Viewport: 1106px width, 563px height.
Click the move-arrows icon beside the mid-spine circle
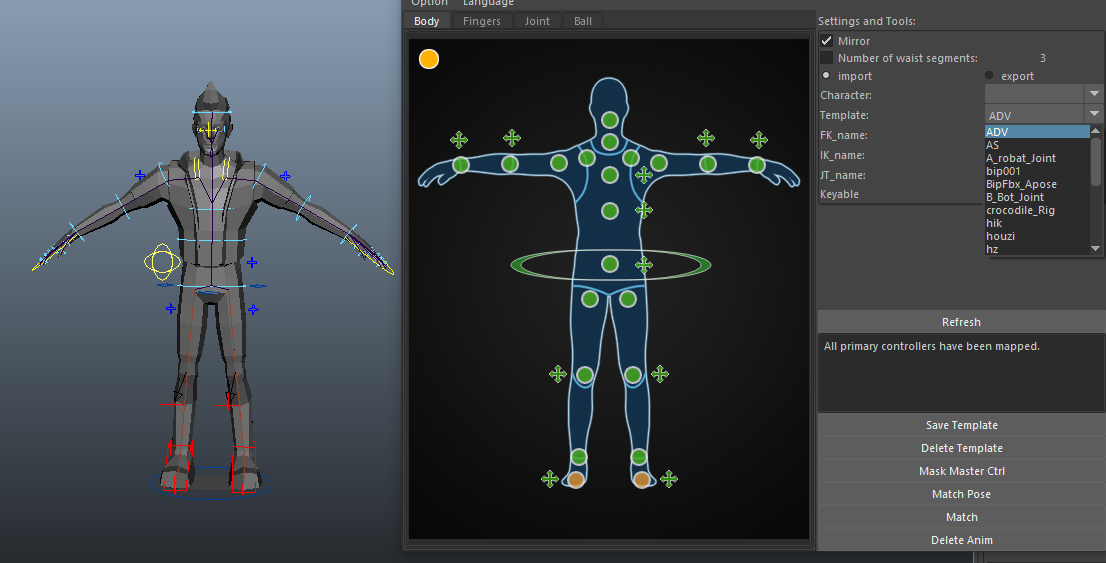643,210
